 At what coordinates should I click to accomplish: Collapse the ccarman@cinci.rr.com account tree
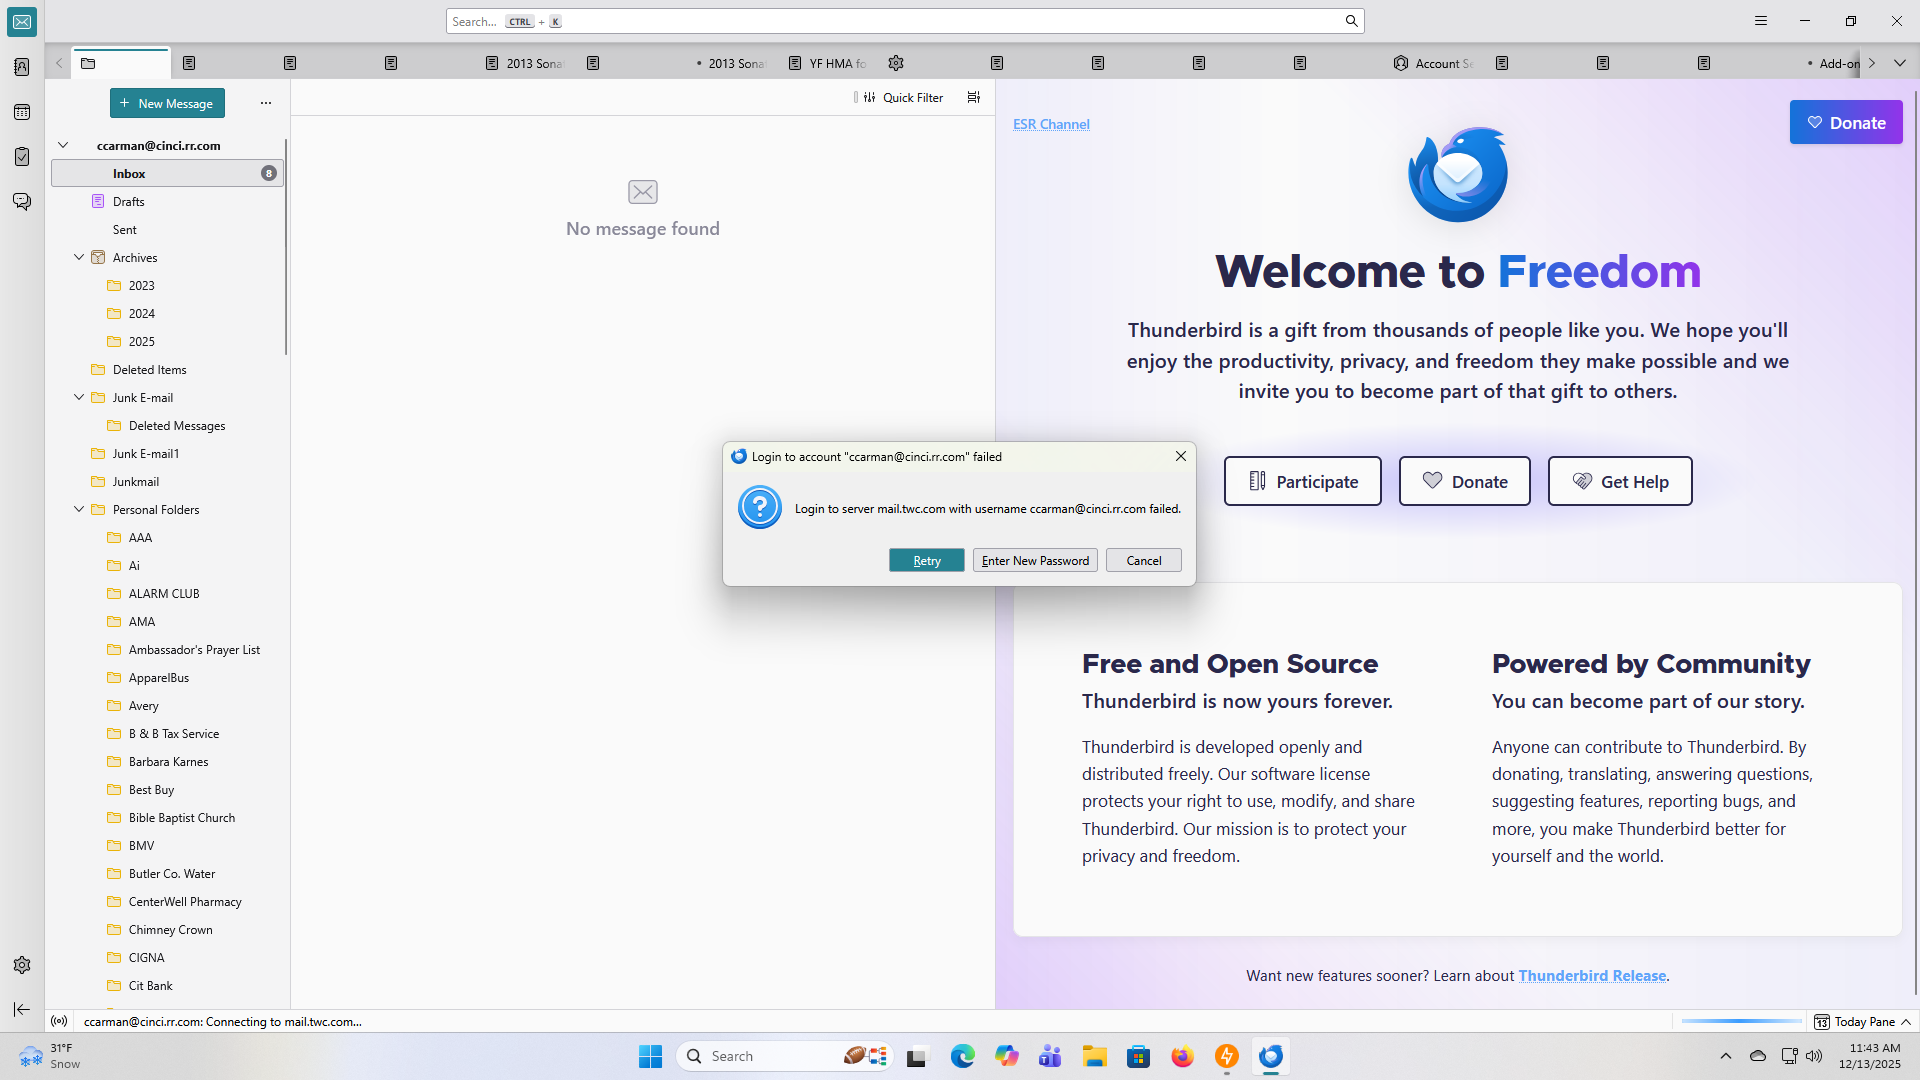63,145
